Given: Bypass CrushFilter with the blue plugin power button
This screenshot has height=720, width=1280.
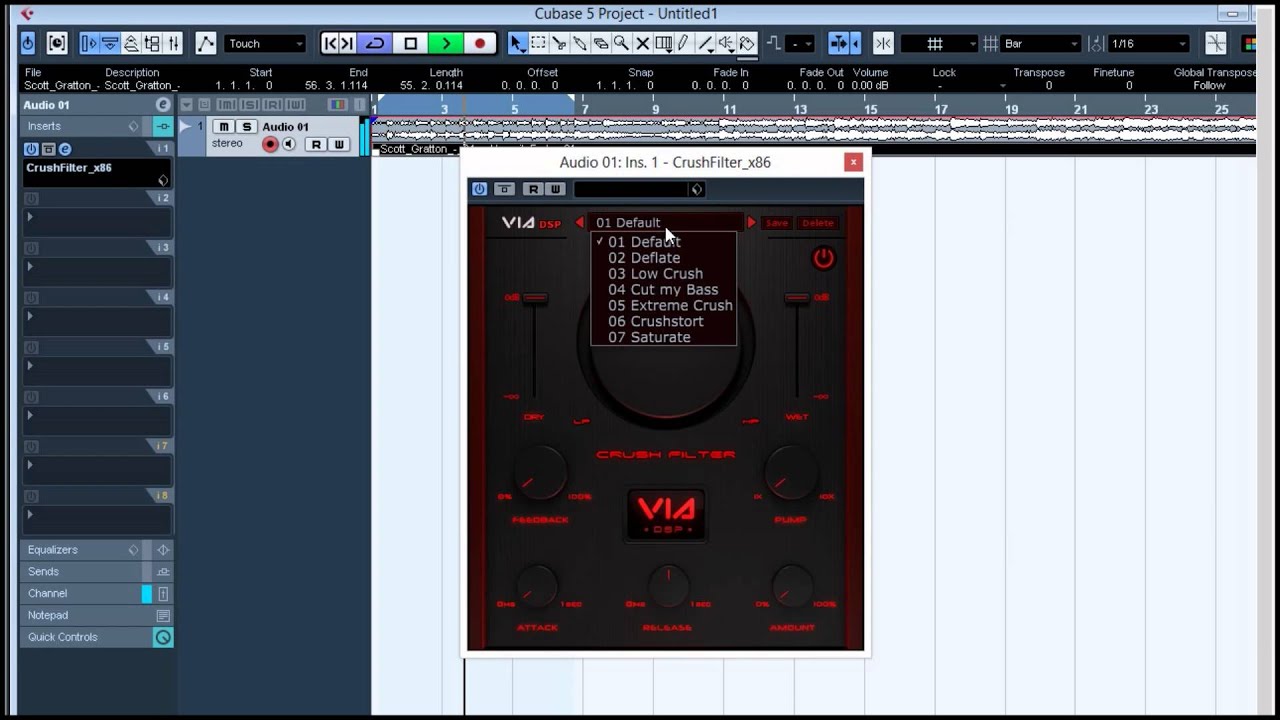Looking at the screenshot, I should (479, 189).
